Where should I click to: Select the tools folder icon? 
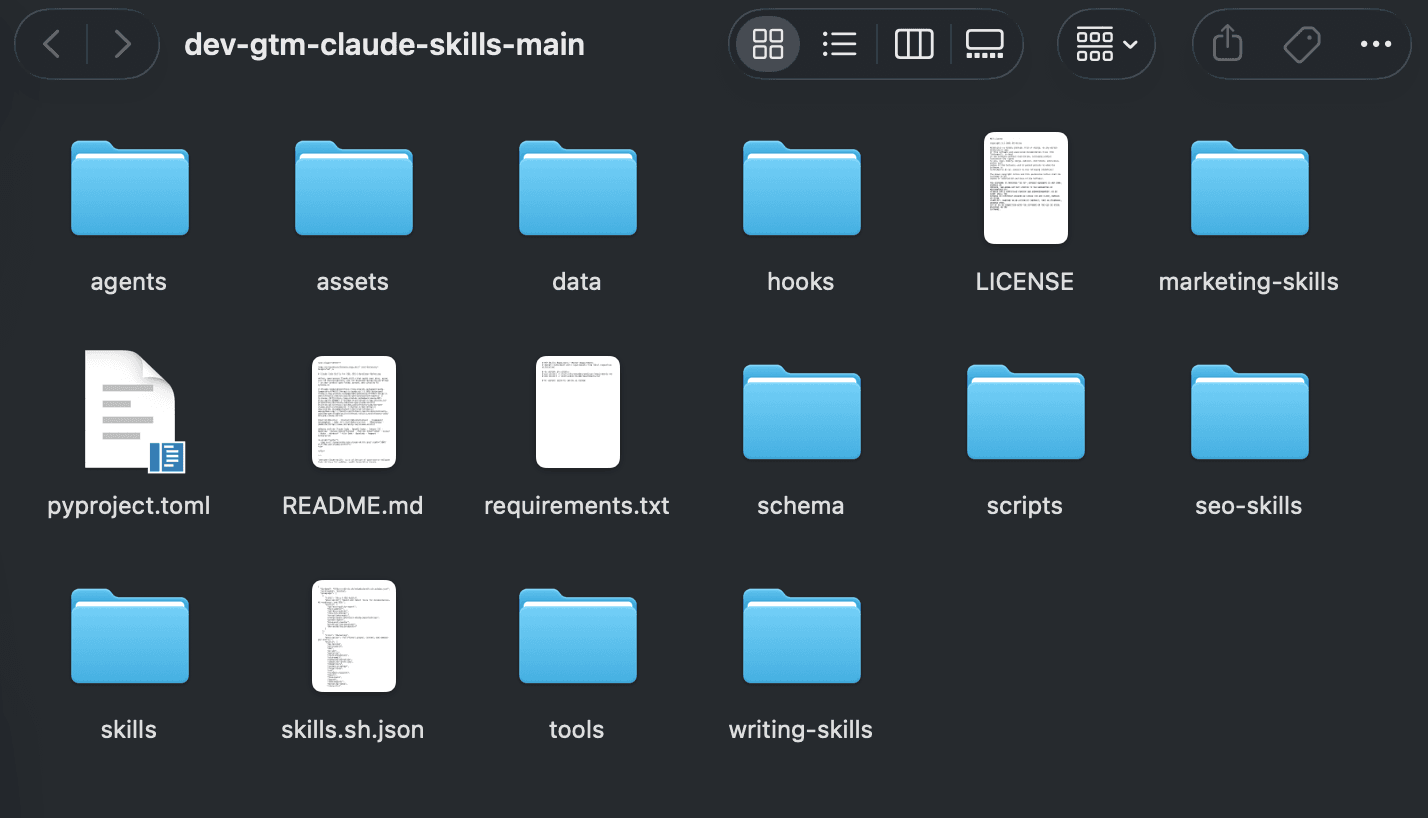(x=578, y=636)
